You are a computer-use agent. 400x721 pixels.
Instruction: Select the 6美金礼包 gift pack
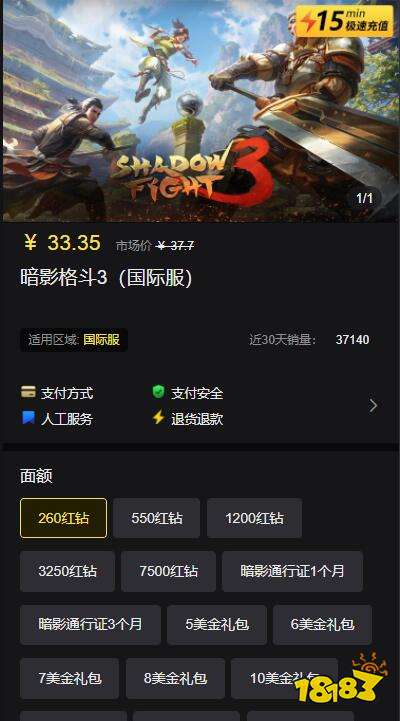tap(322, 624)
